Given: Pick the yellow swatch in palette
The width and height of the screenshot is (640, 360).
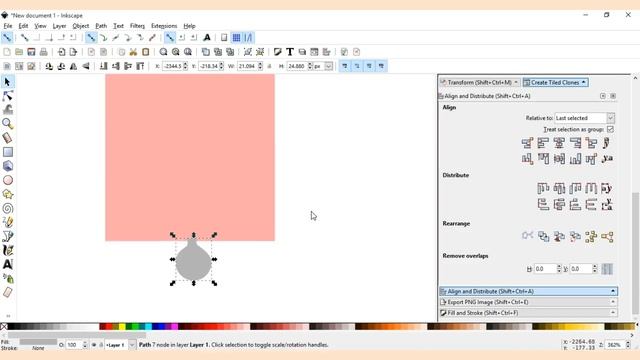Looking at the screenshot, I should tap(122, 327).
